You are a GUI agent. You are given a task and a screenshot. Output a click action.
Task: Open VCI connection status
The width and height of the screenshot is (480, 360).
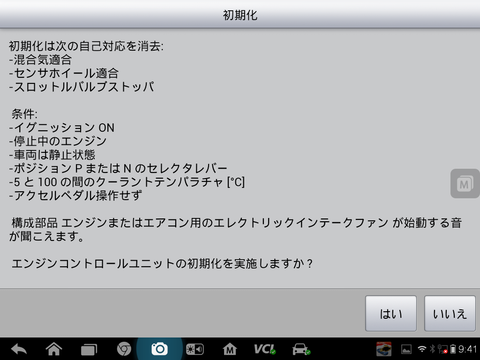point(265,349)
